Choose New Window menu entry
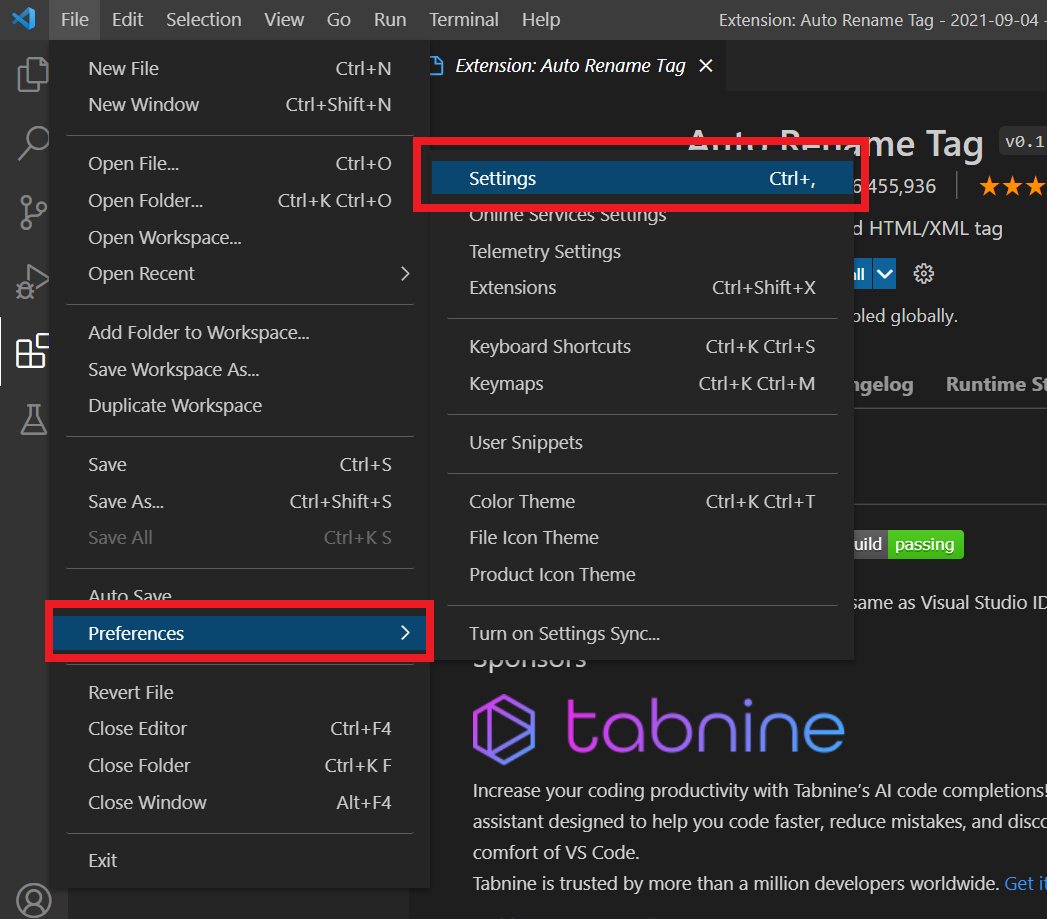 coord(240,105)
